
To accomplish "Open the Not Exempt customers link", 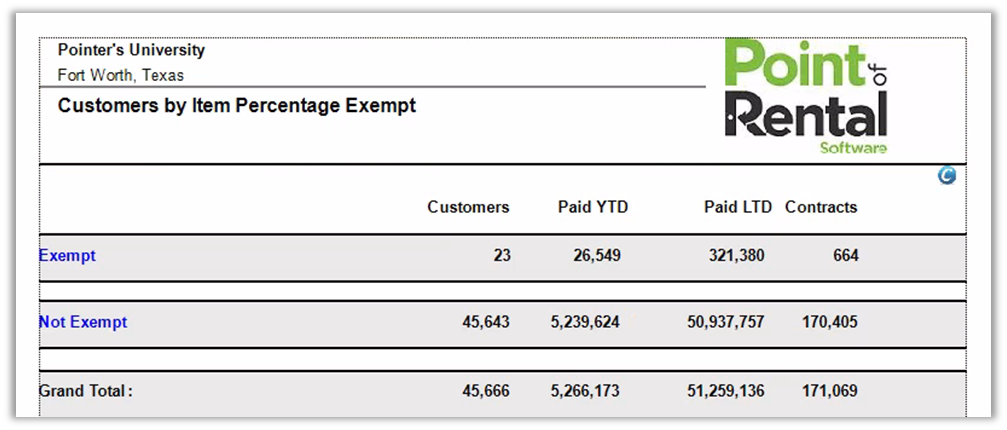I will (83, 323).
